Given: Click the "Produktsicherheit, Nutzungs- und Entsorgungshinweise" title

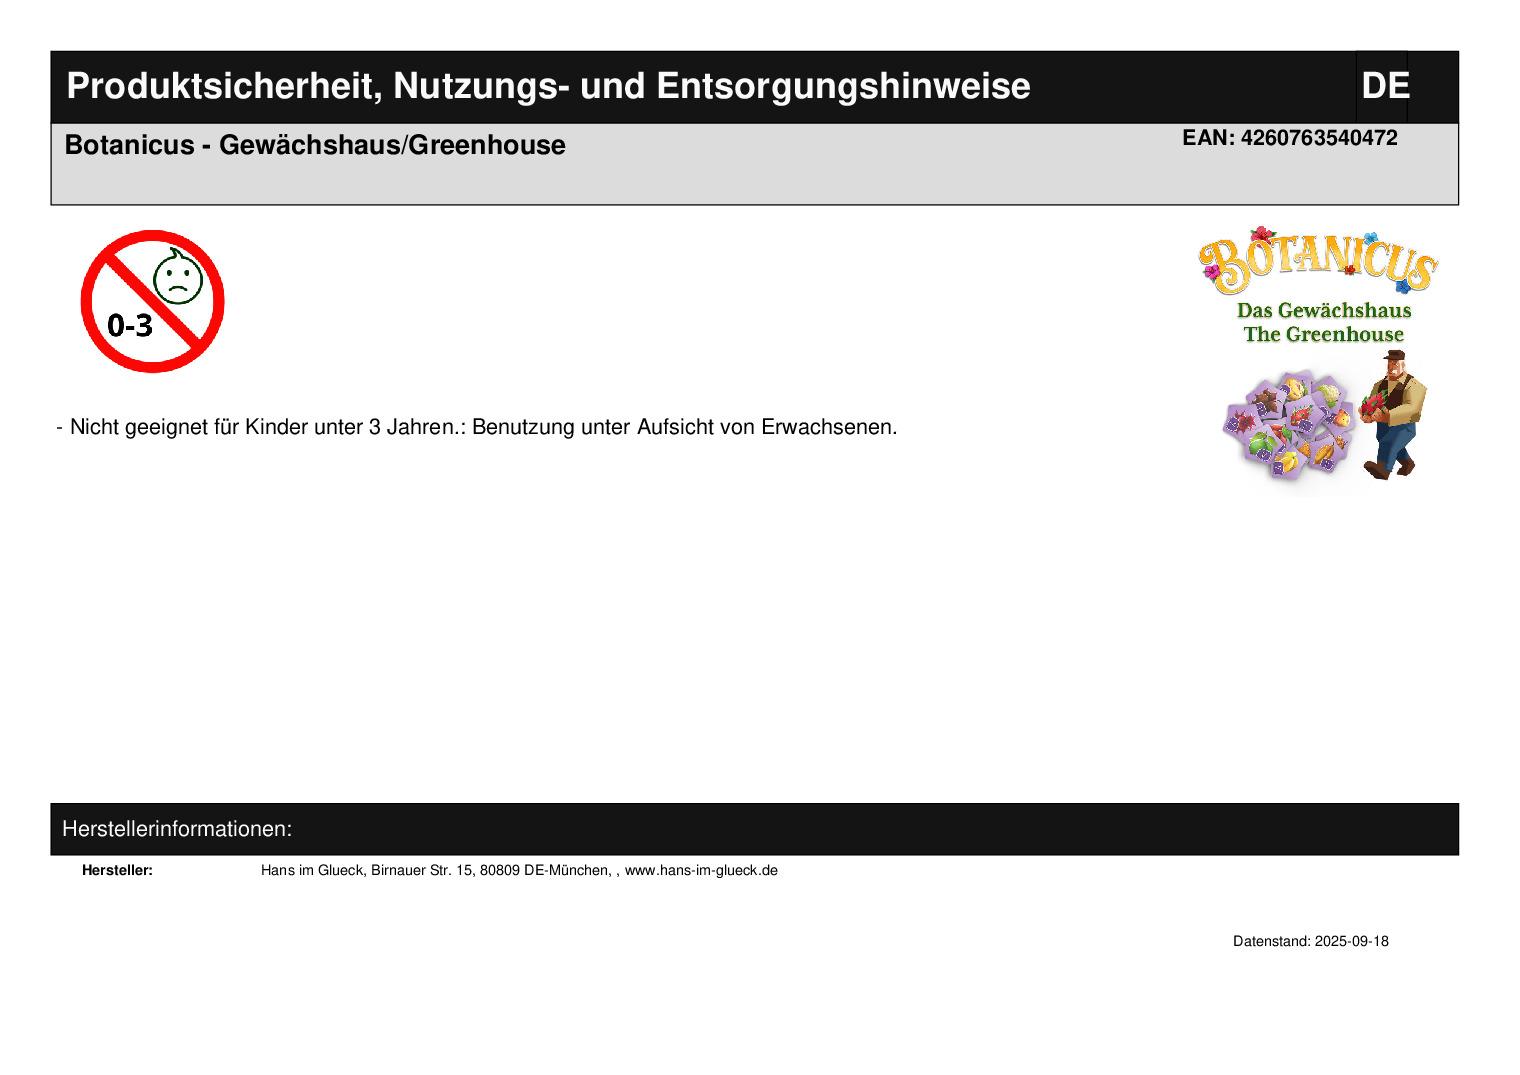Looking at the screenshot, I should pyautogui.click(x=548, y=87).
